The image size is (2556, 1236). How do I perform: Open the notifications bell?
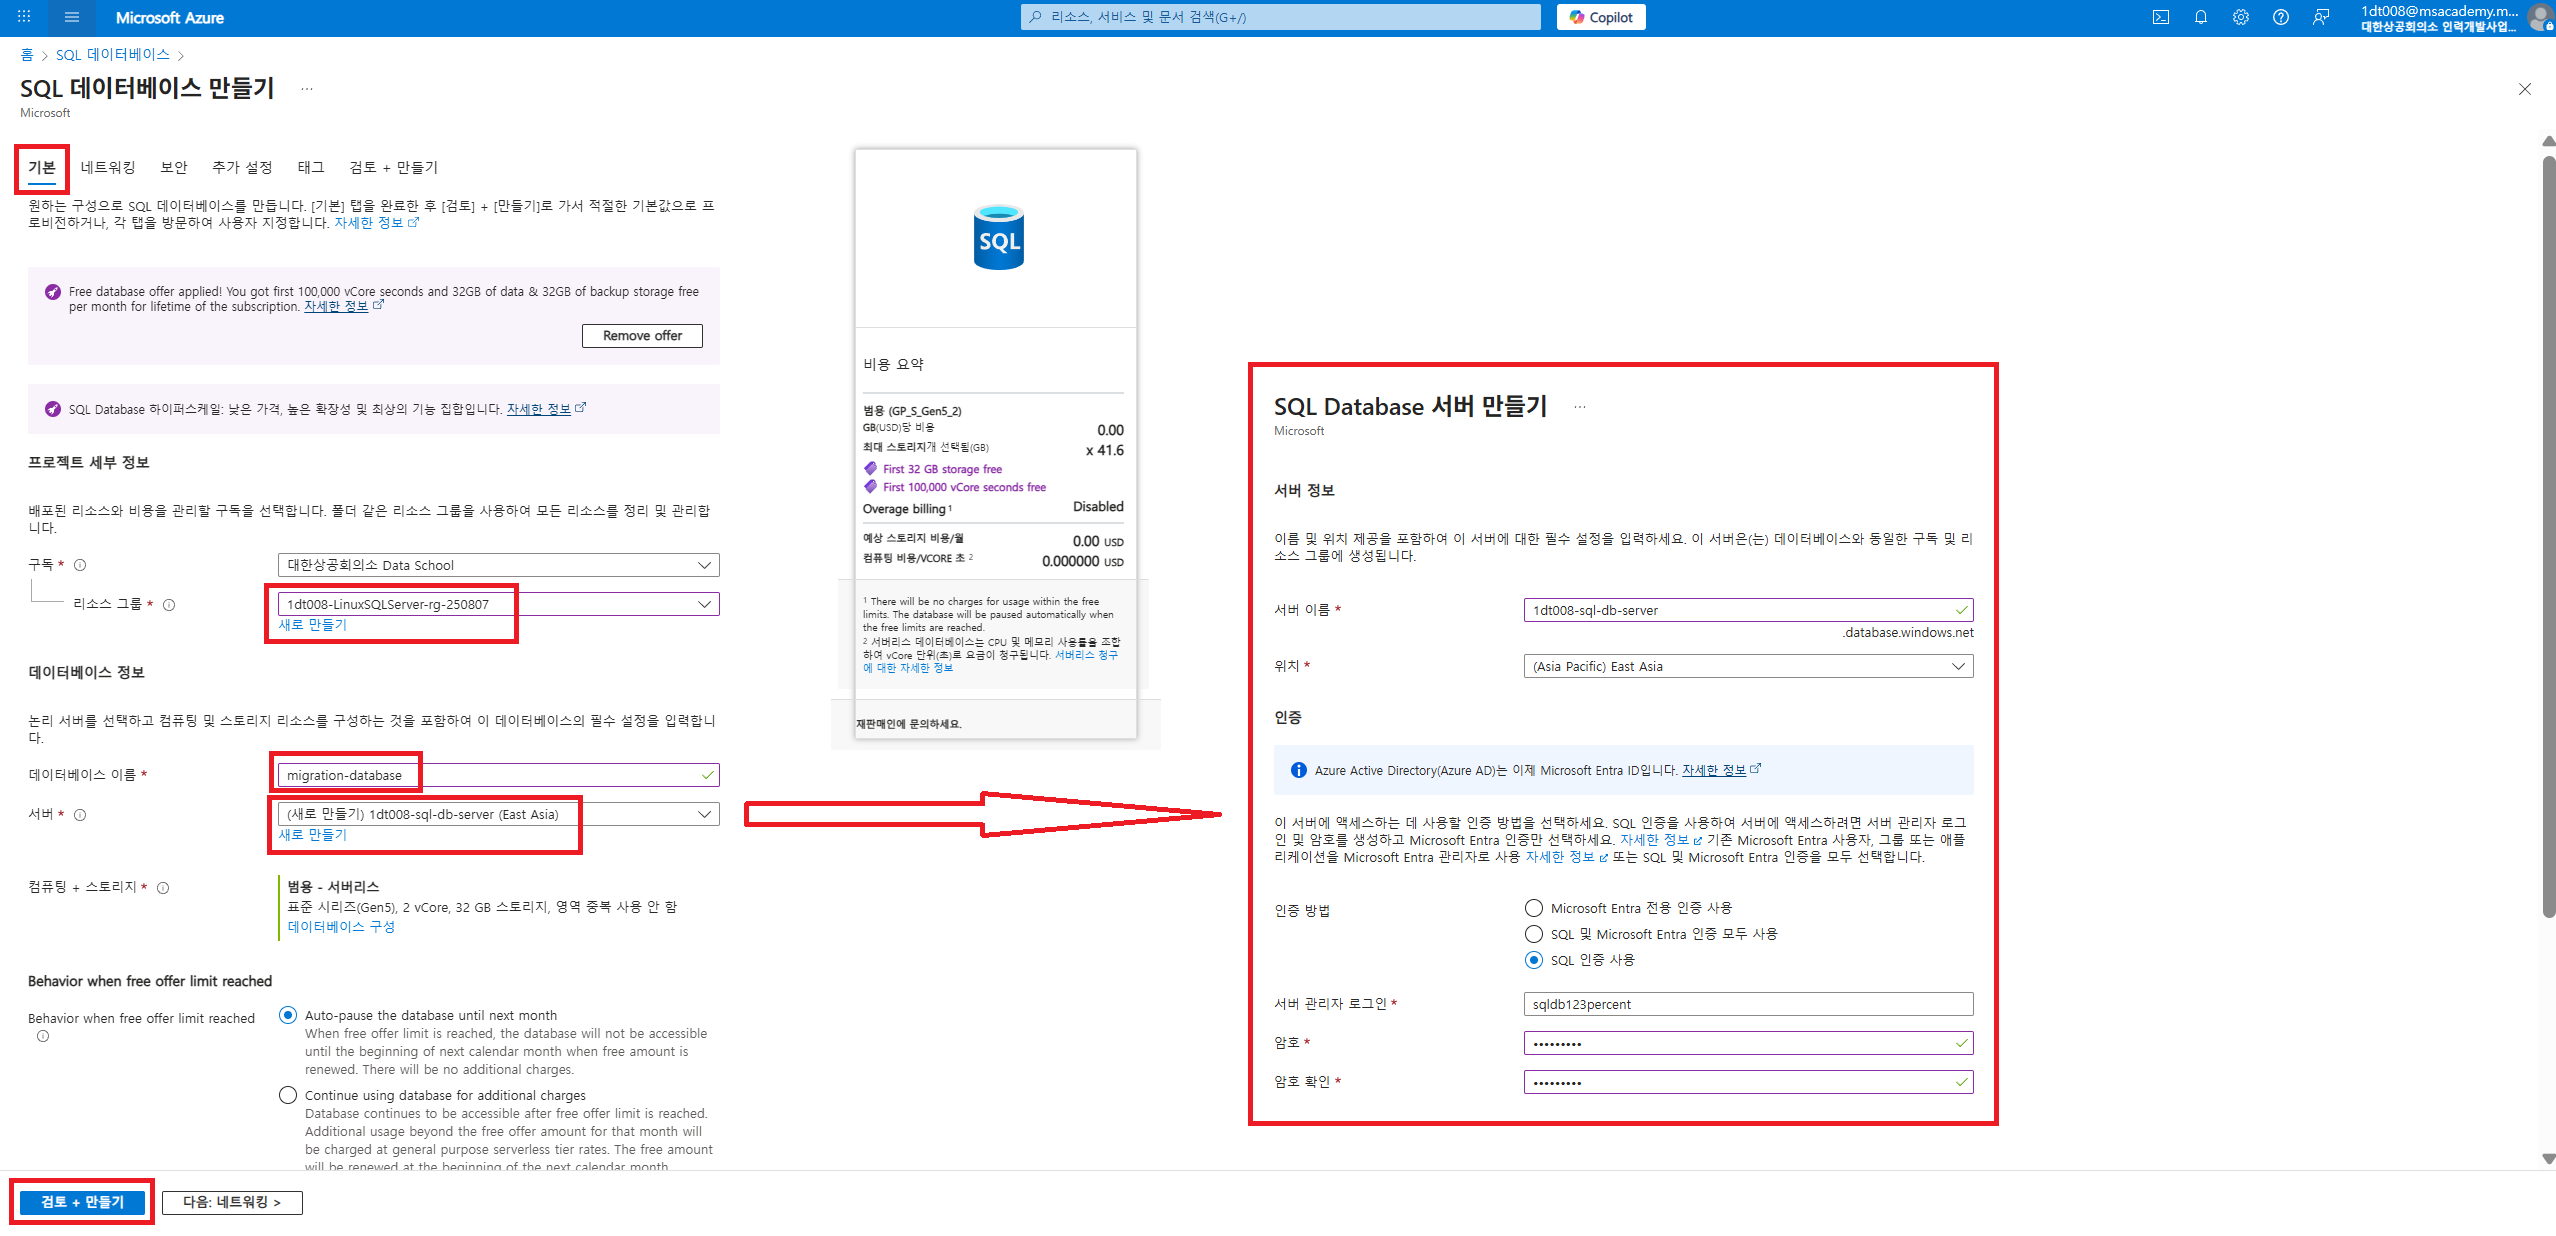[x=2201, y=17]
